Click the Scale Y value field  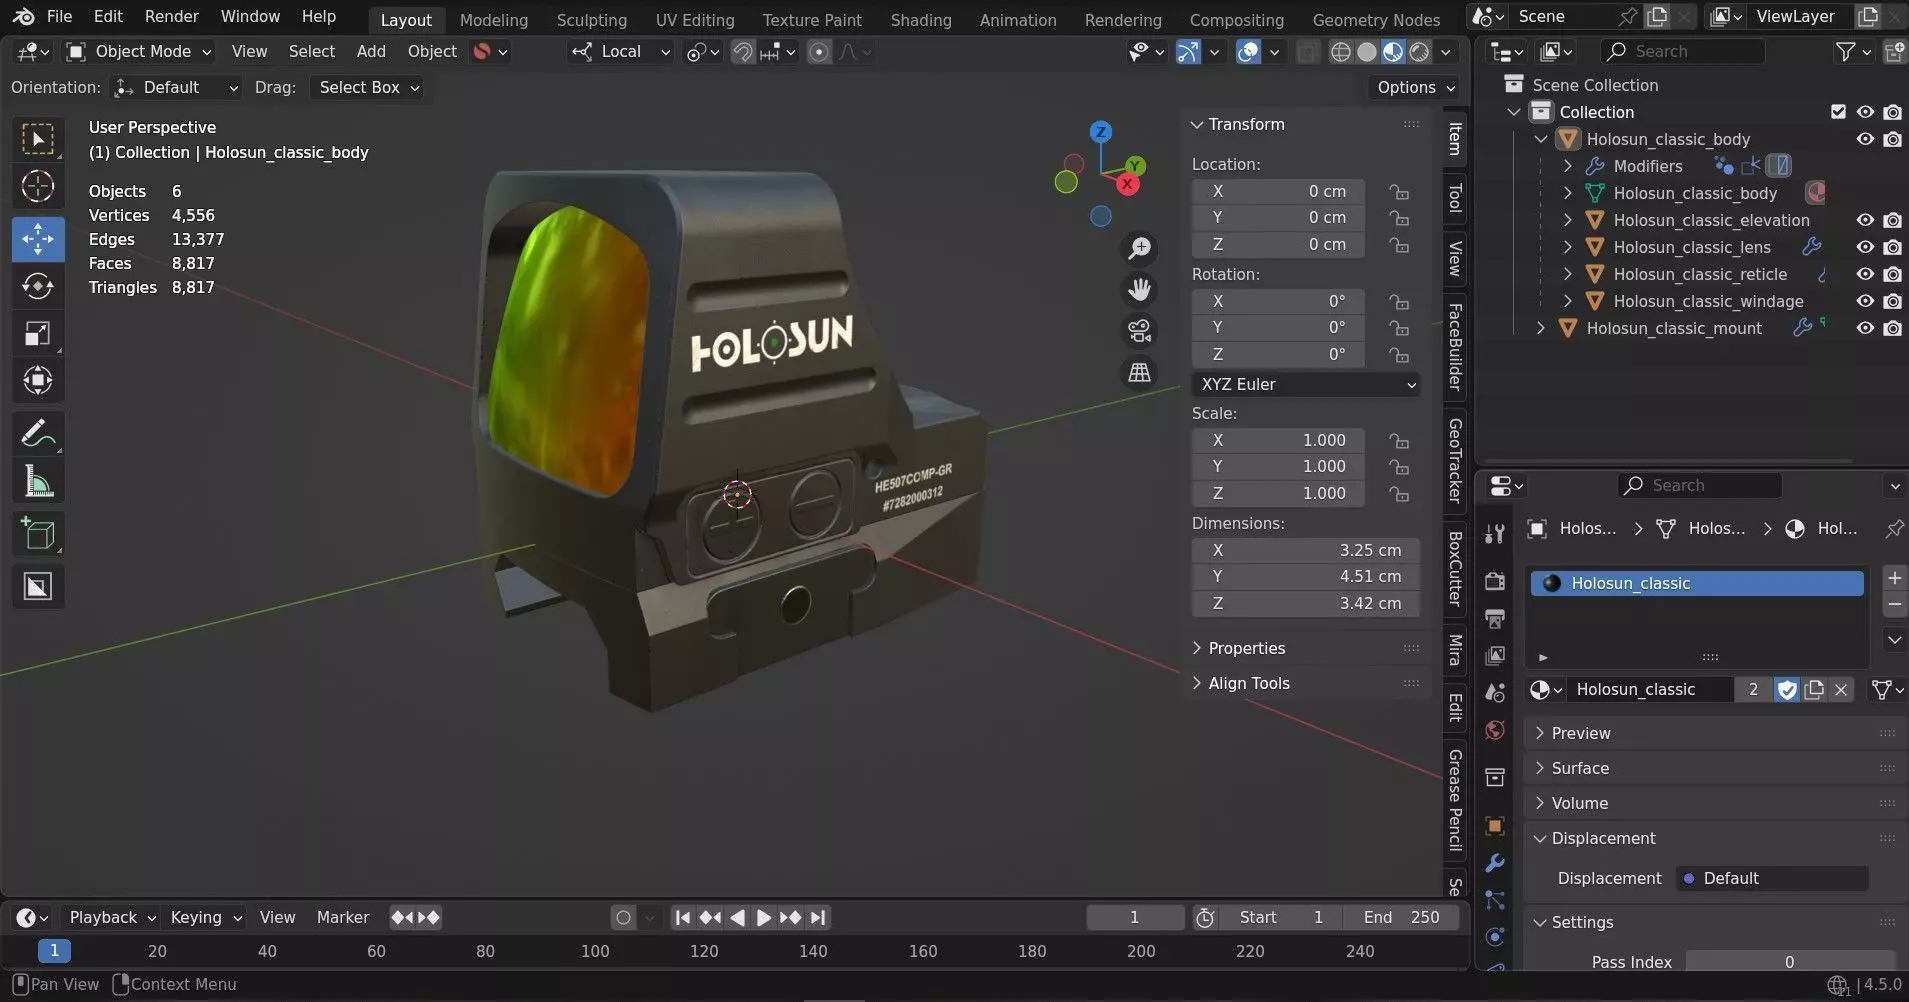coord(1278,466)
